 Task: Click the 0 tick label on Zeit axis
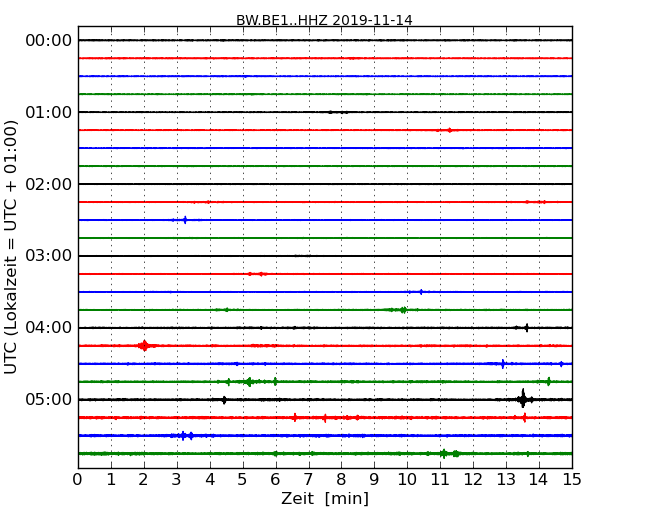(78, 480)
